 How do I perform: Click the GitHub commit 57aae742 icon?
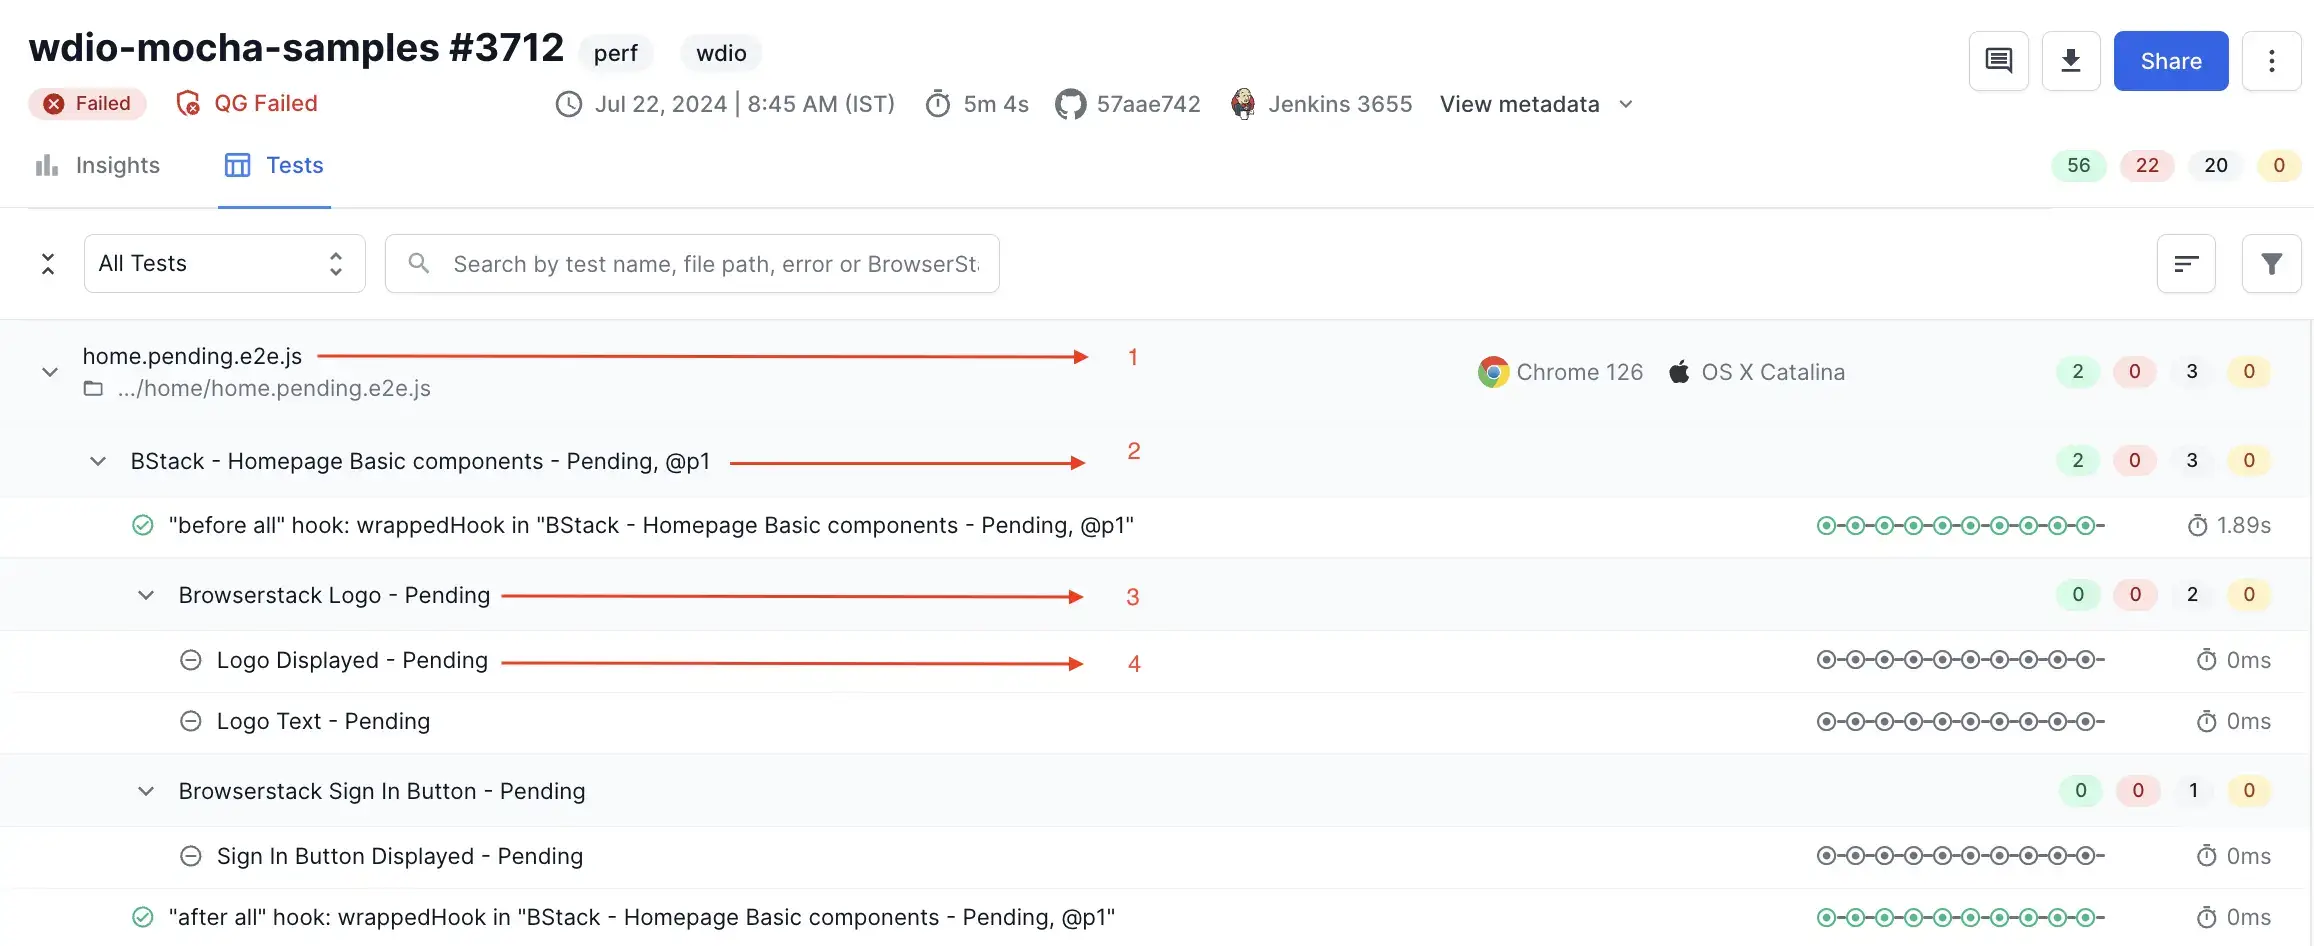click(x=1070, y=104)
